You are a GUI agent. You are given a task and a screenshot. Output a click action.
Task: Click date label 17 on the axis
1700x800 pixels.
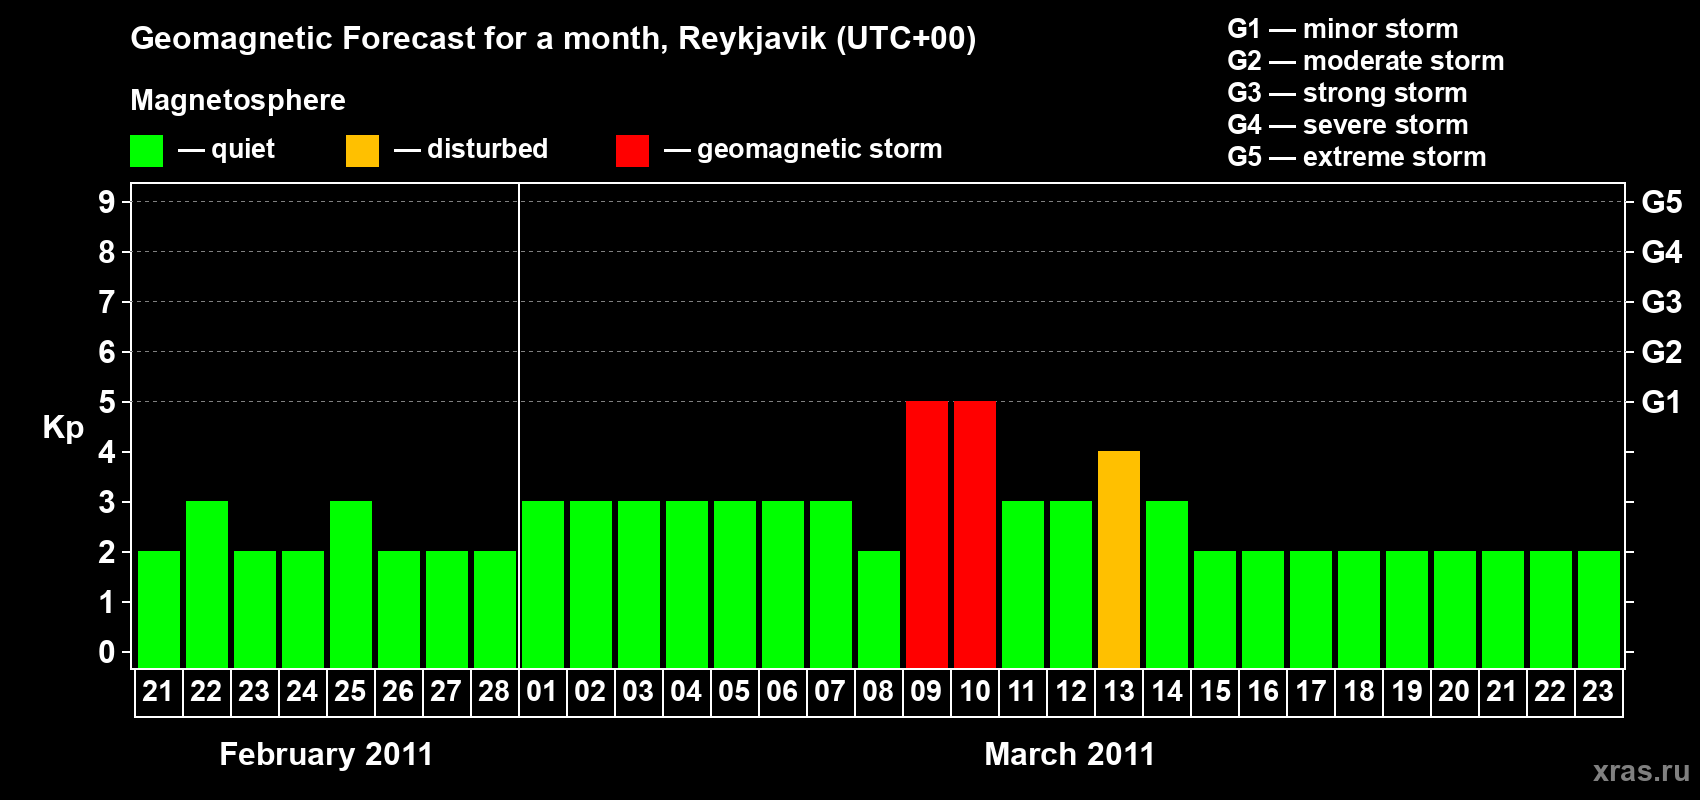1310,691
